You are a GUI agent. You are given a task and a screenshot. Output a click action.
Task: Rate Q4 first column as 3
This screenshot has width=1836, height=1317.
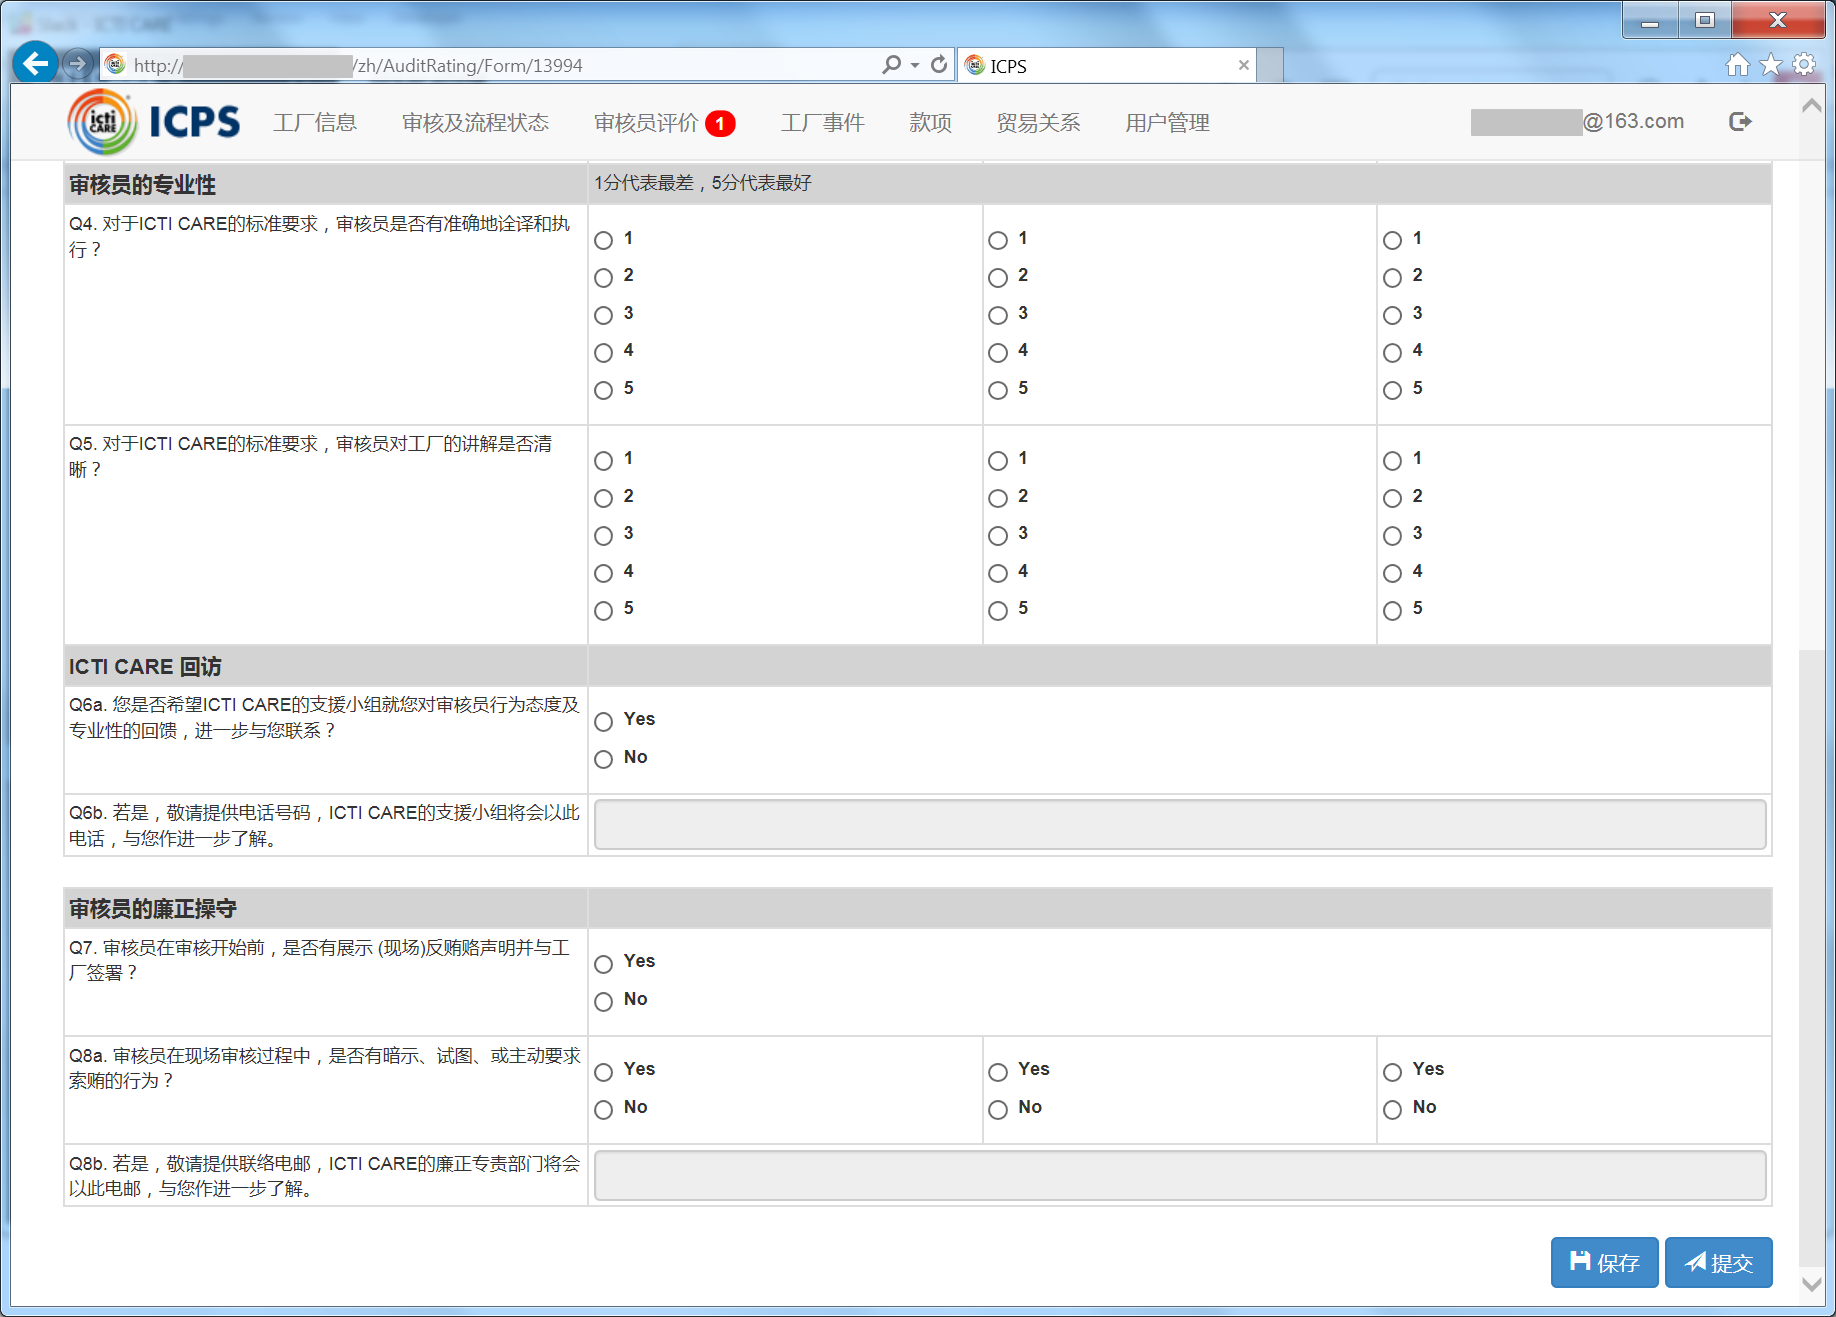click(604, 315)
